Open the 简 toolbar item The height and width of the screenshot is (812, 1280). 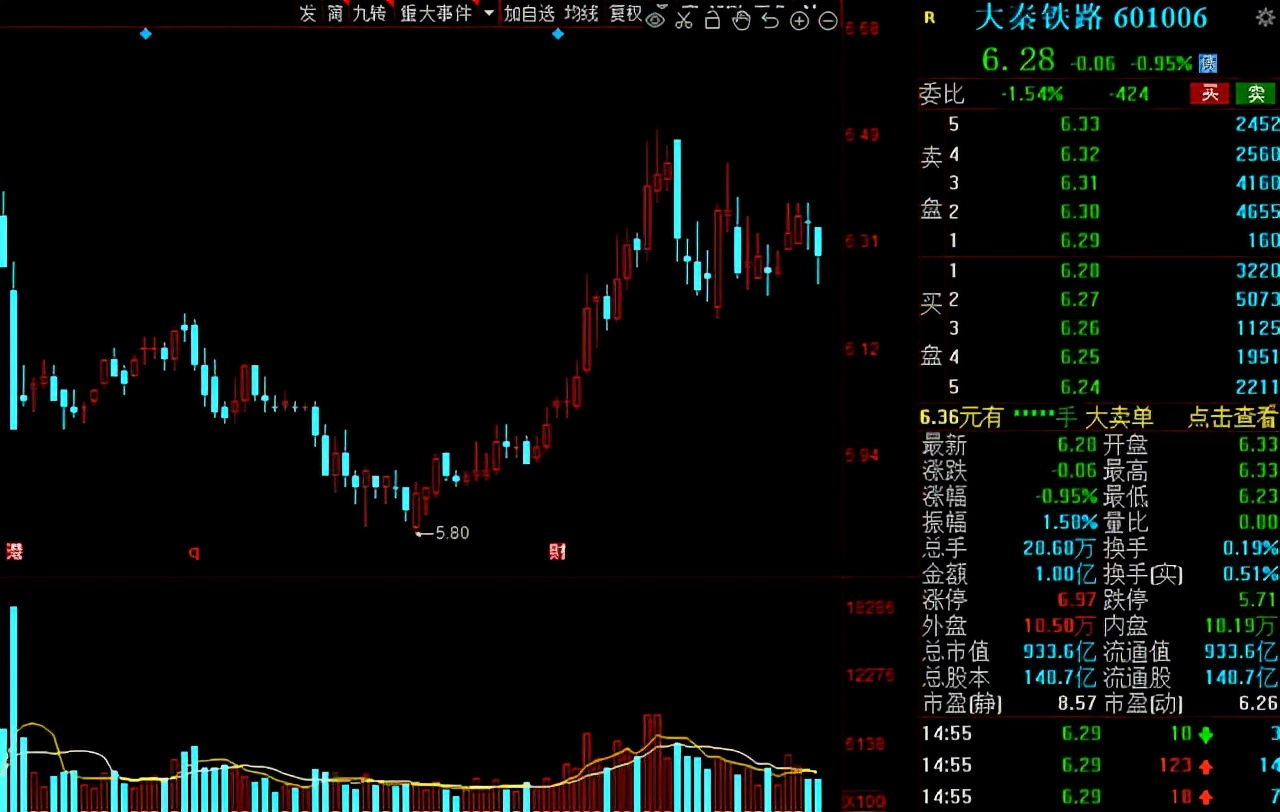pos(335,14)
